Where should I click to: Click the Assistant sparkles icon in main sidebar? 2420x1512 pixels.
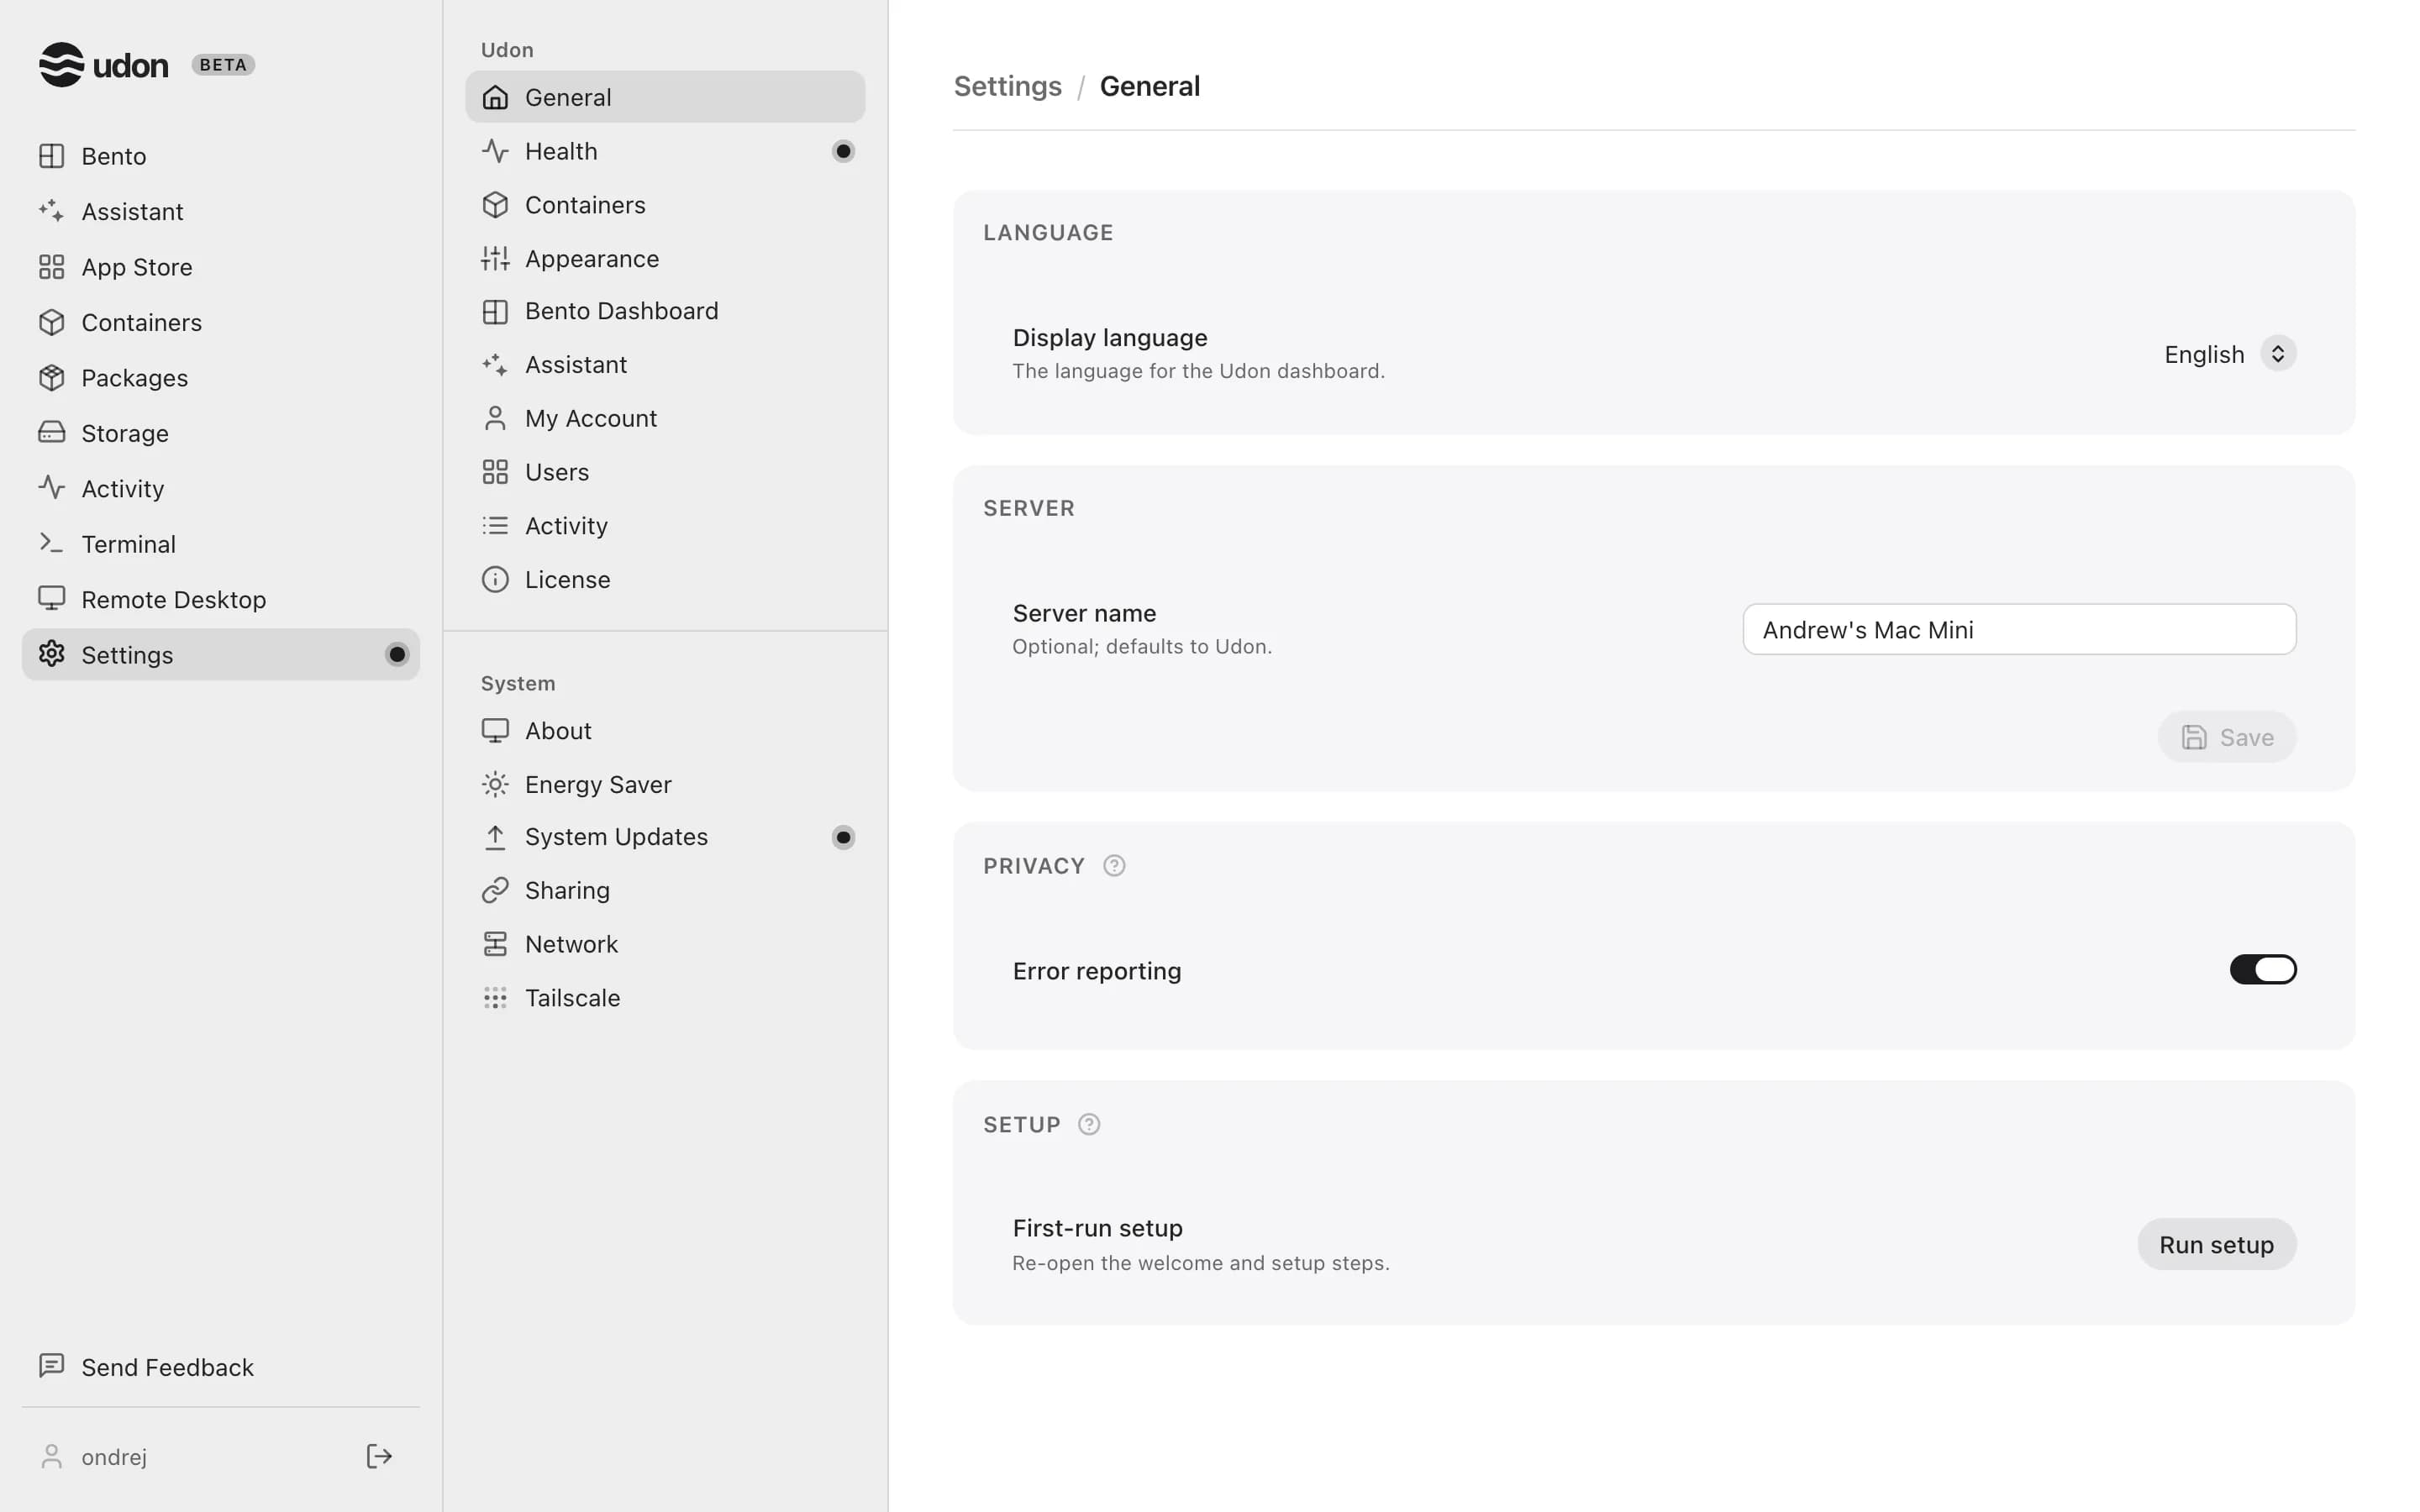tap(51, 211)
